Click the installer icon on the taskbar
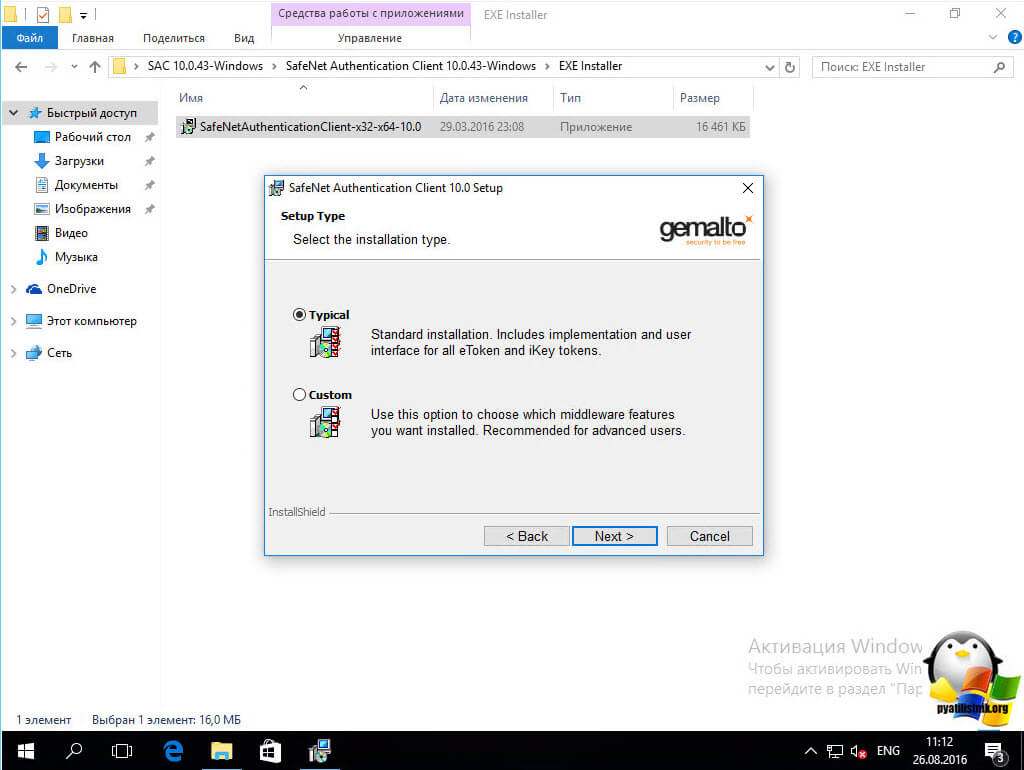 (x=319, y=751)
